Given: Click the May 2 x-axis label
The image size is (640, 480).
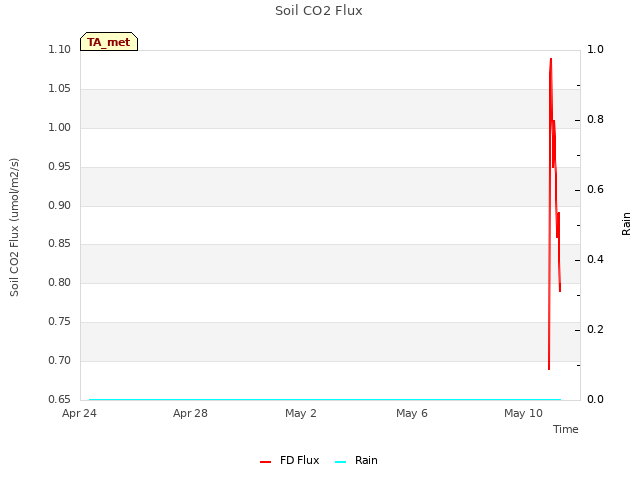Looking at the screenshot, I should click(301, 413).
